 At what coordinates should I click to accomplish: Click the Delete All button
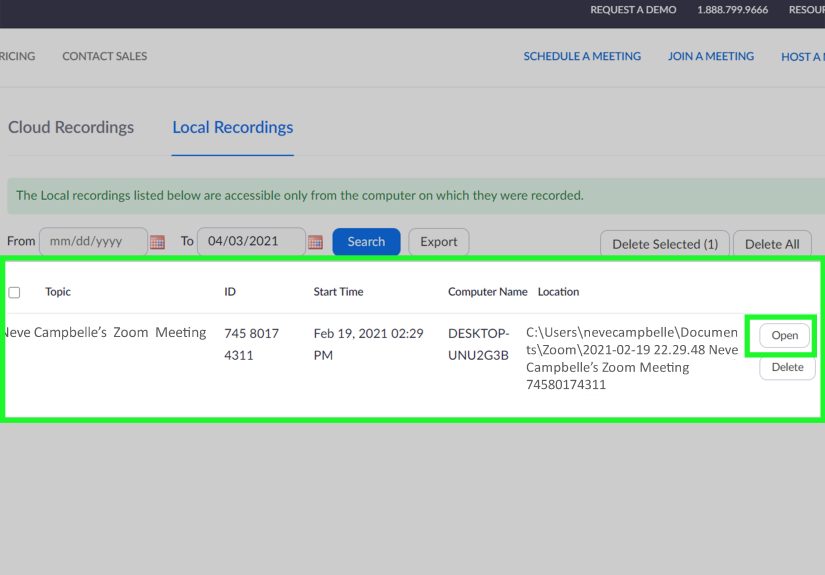point(772,244)
